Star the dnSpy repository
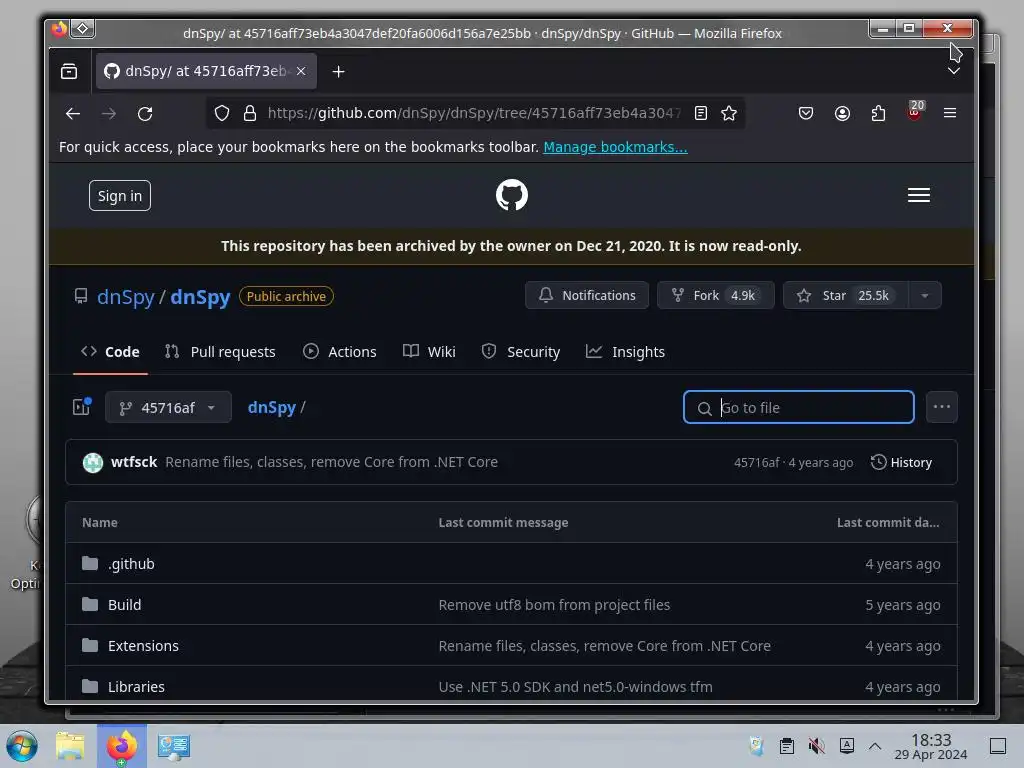The height and width of the screenshot is (768, 1024). (845, 295)
